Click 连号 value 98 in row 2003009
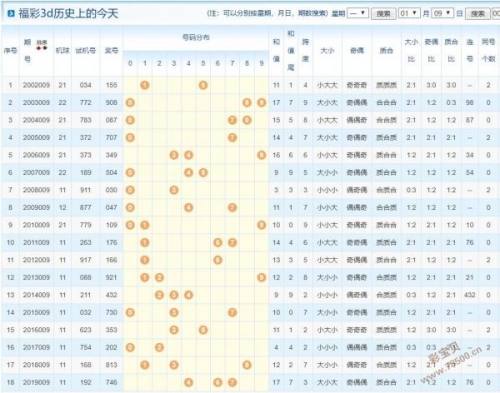 470,103
